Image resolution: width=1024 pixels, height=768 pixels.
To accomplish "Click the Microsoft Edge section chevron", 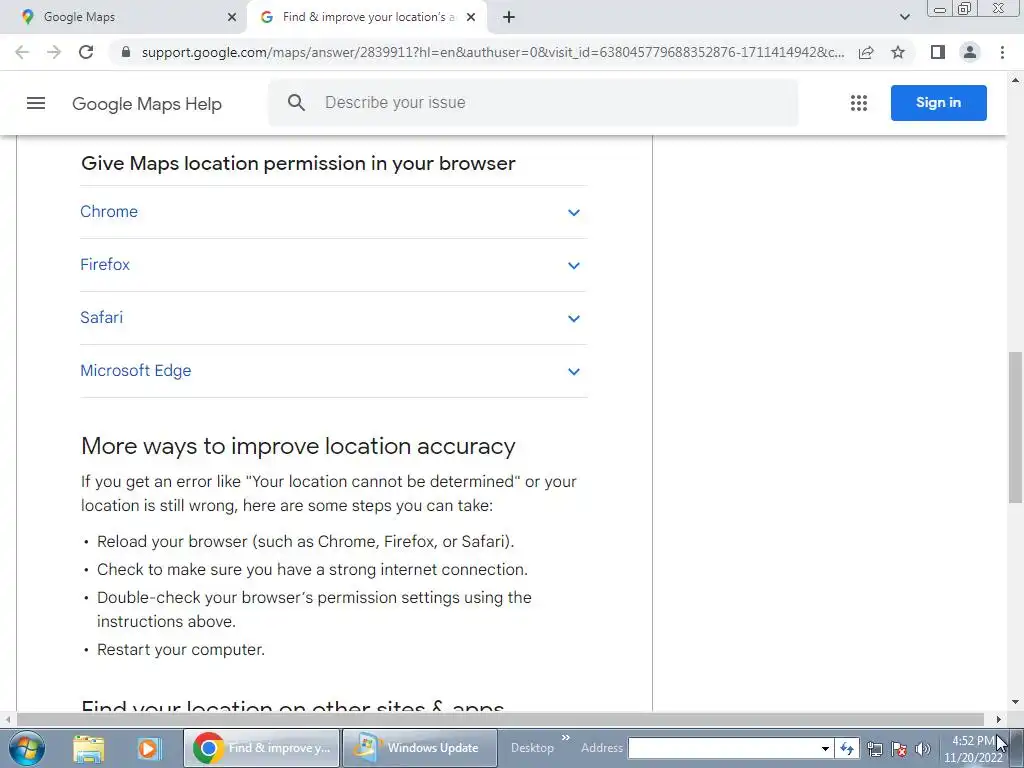I will pos(573,371).
